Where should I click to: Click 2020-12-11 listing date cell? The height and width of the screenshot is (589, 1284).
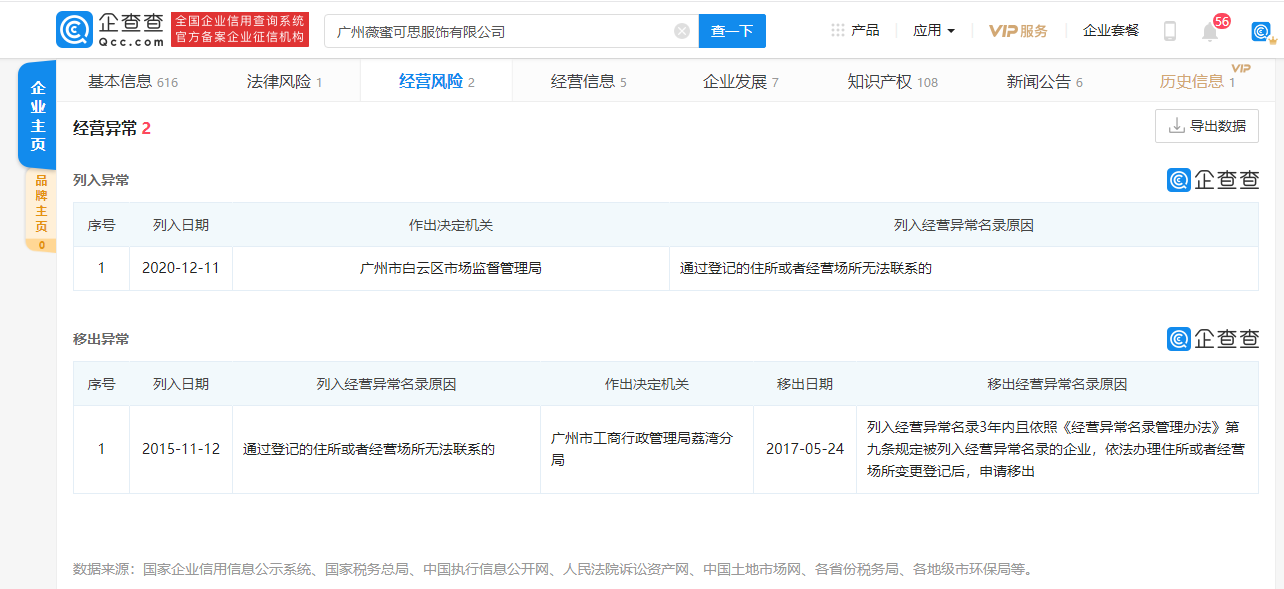click(x=181, y=268)
